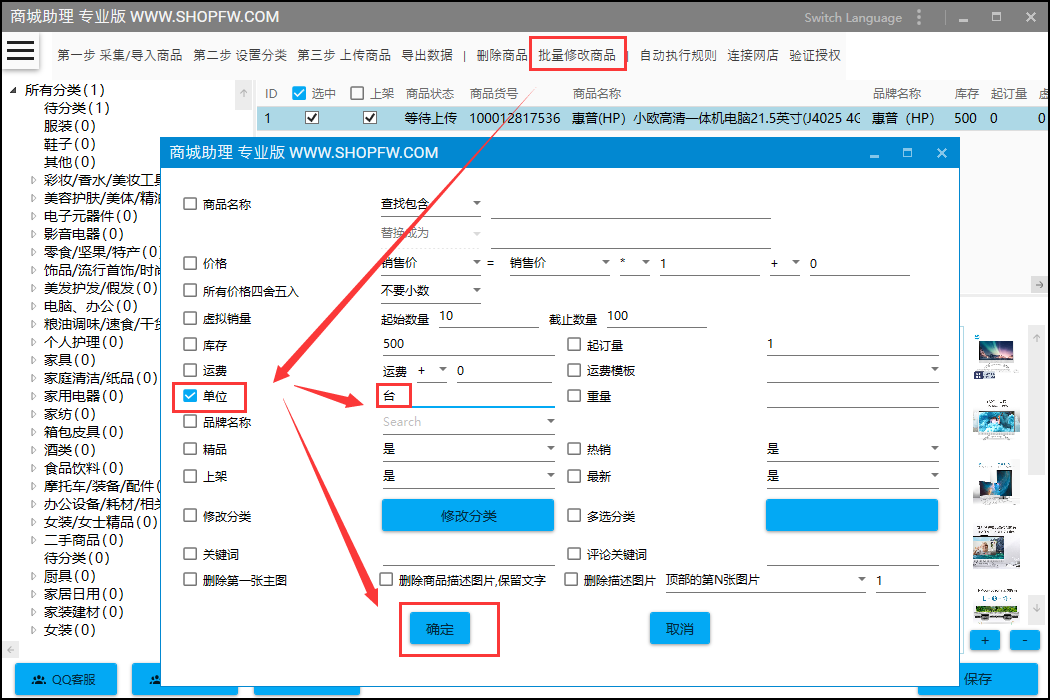Click the 单位 text field containing 台

click(x=468, y=397)
